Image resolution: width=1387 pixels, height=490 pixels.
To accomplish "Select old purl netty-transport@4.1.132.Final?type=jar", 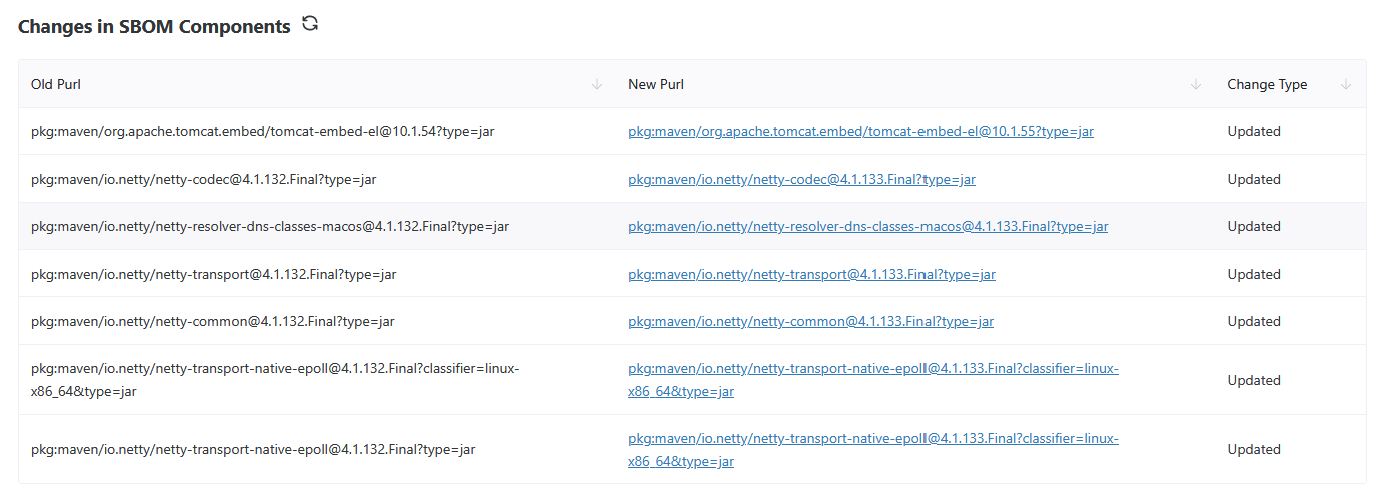I will 214,274.
